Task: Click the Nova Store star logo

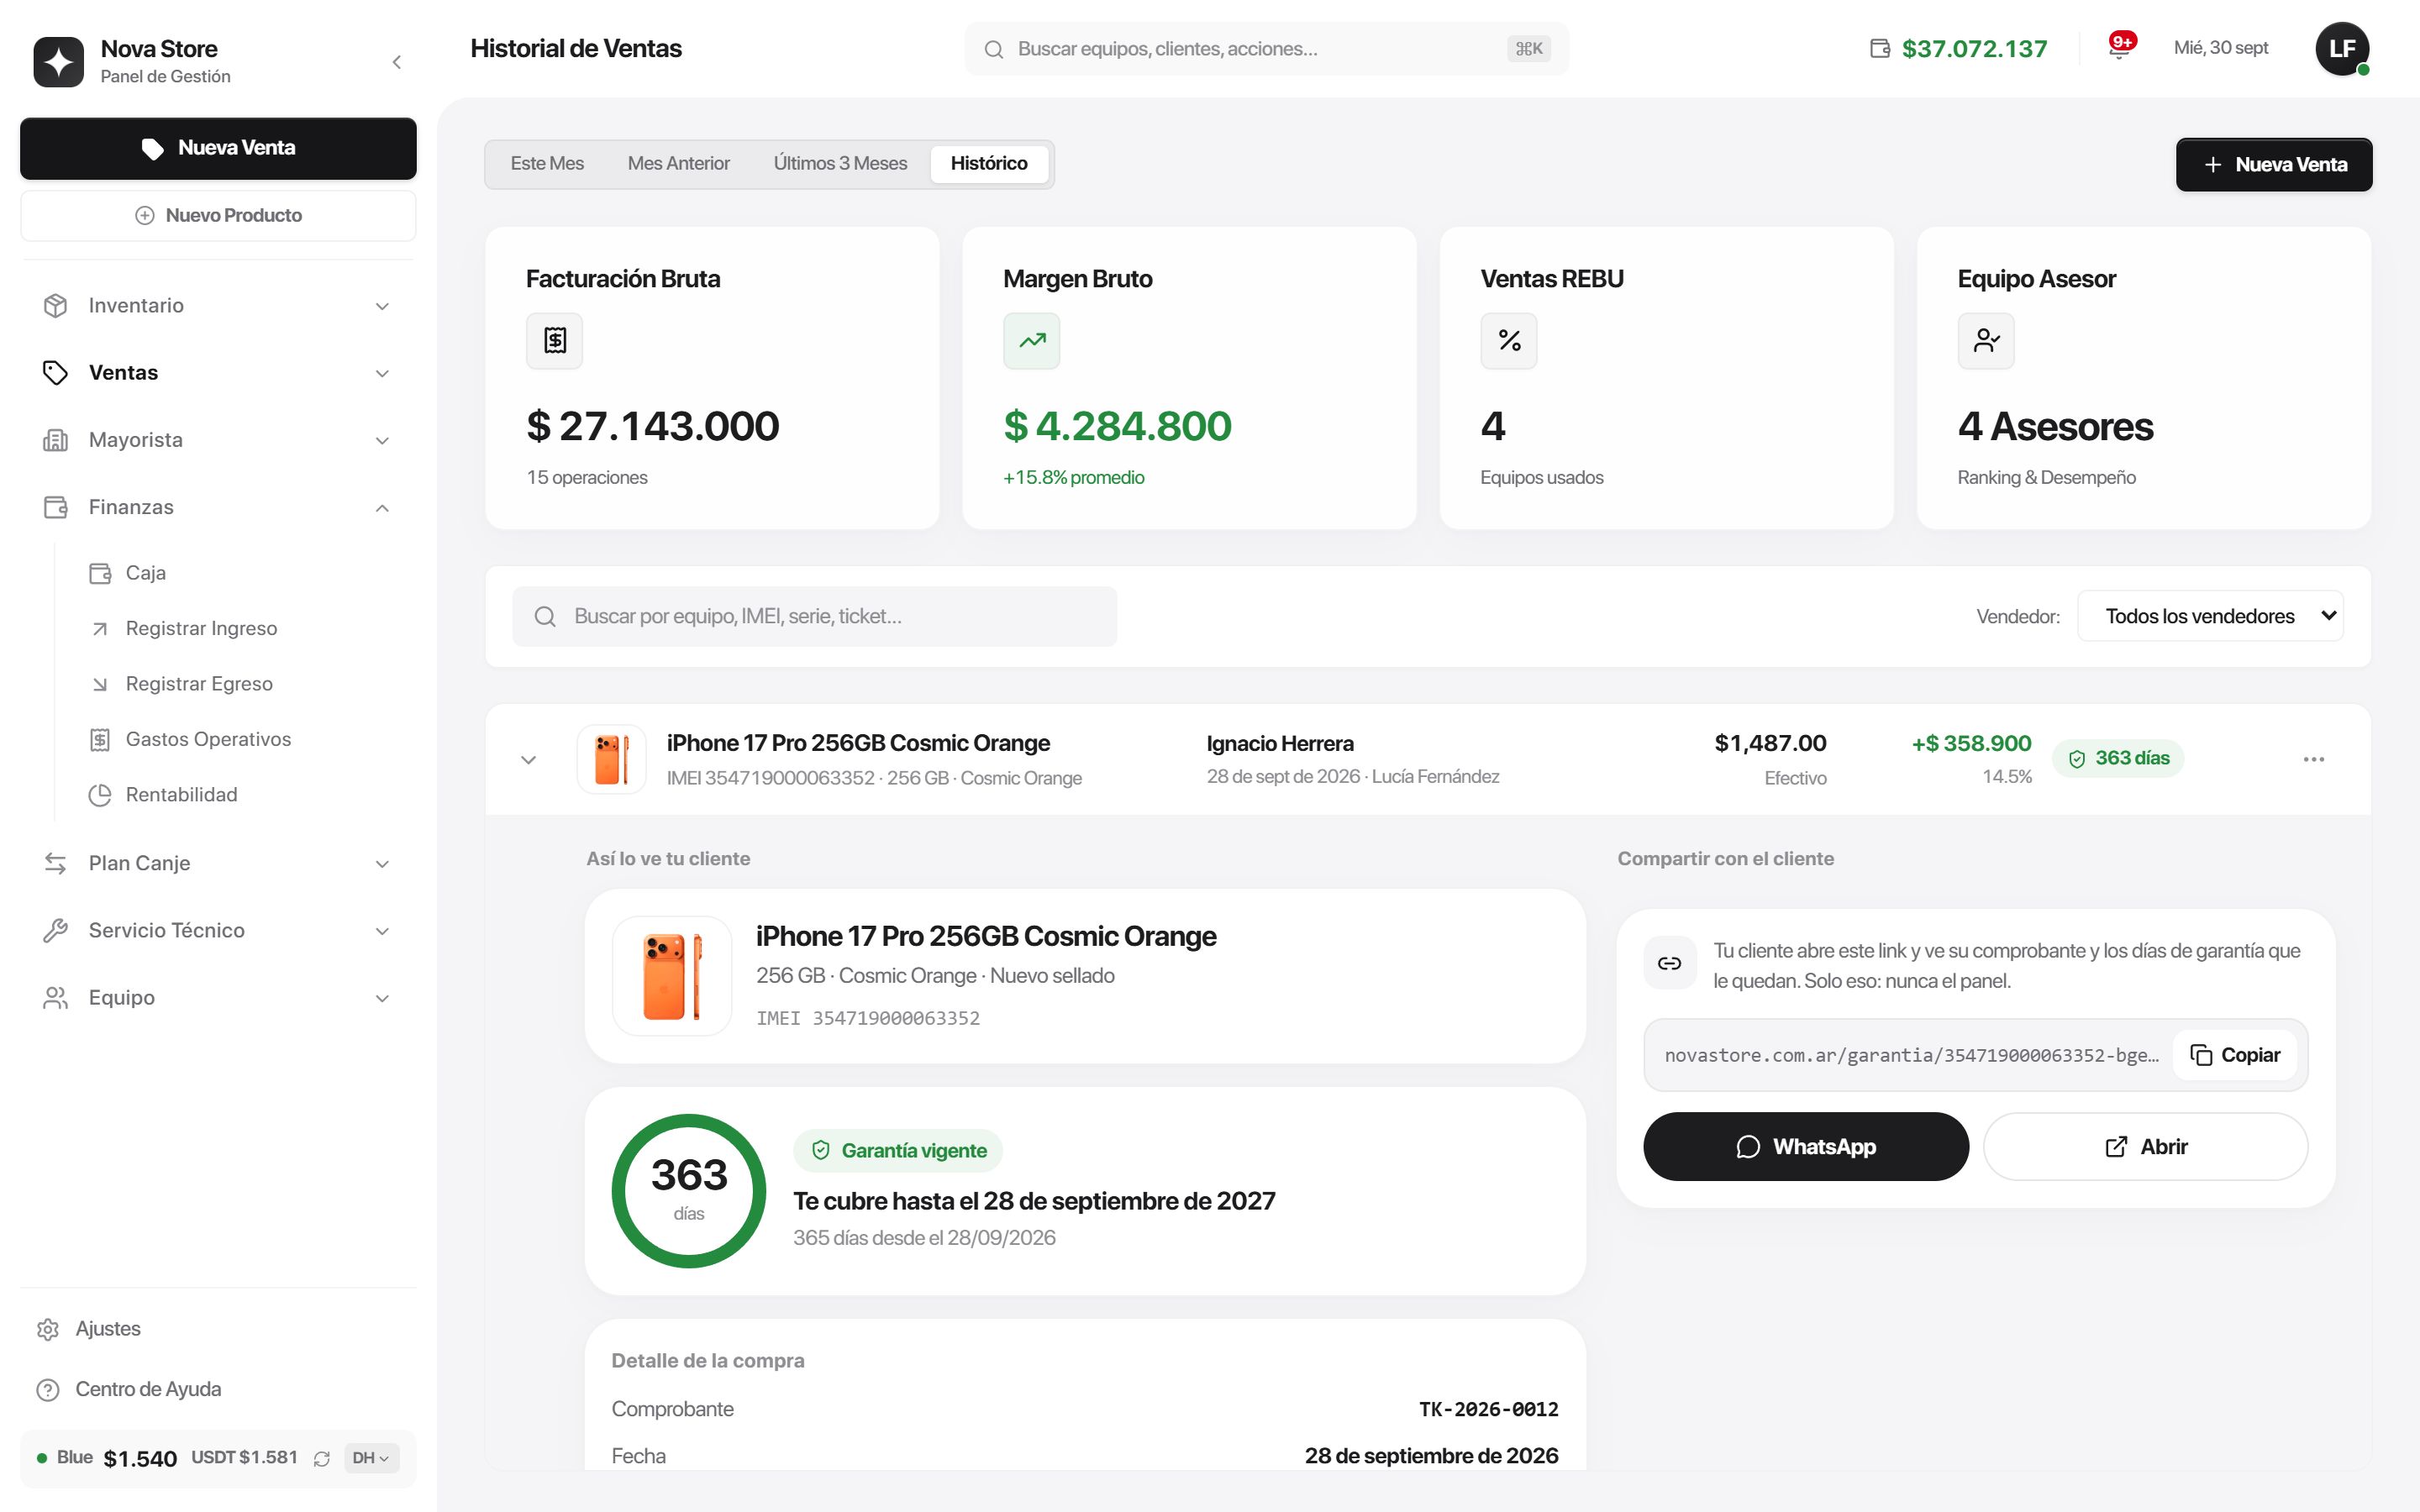Action: [58, 62]
